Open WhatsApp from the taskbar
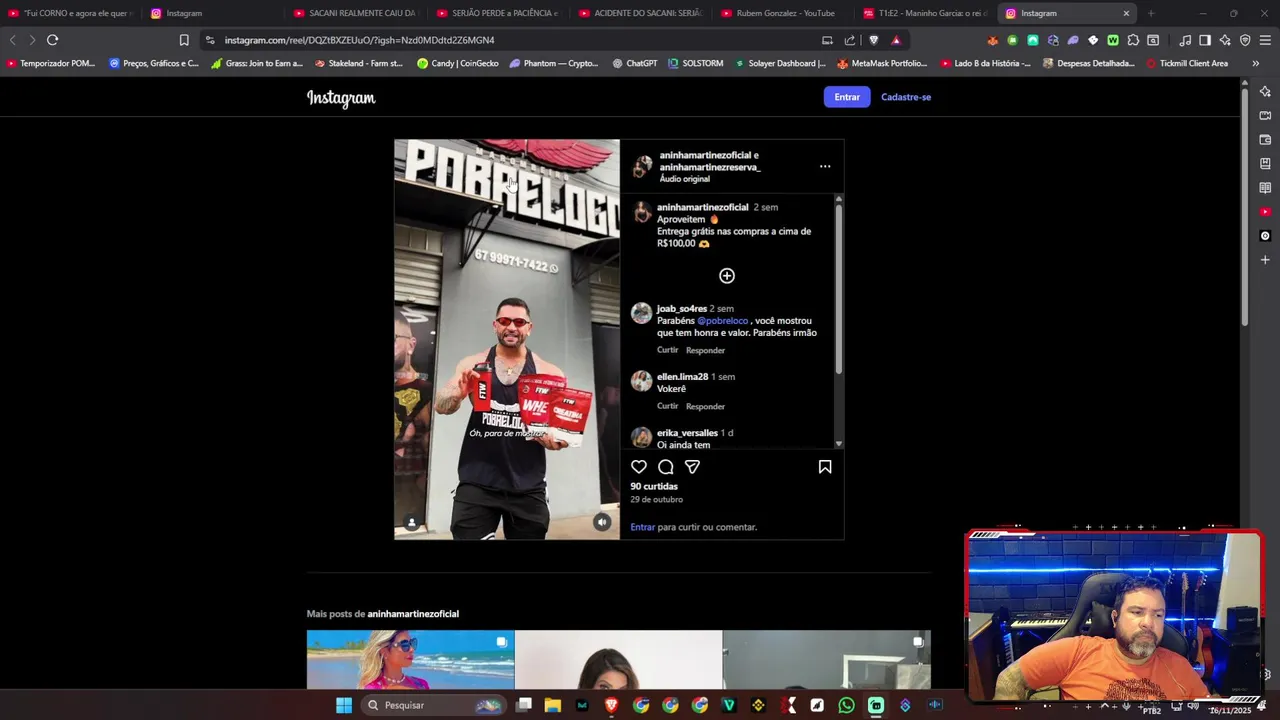 pyautogui.click(x=847, y=705)
